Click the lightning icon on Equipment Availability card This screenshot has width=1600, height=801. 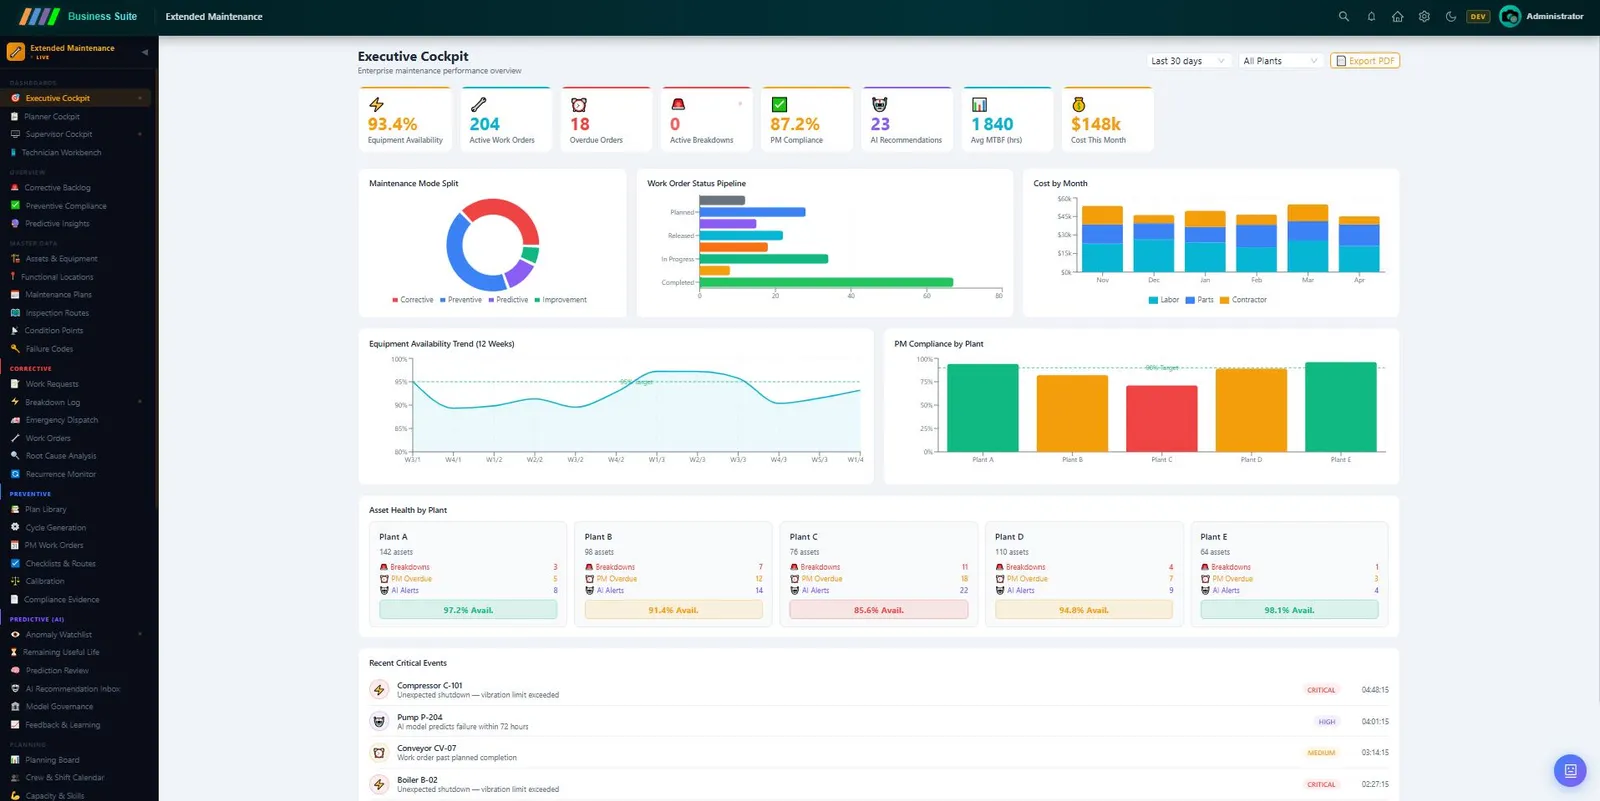coord(376,104)
